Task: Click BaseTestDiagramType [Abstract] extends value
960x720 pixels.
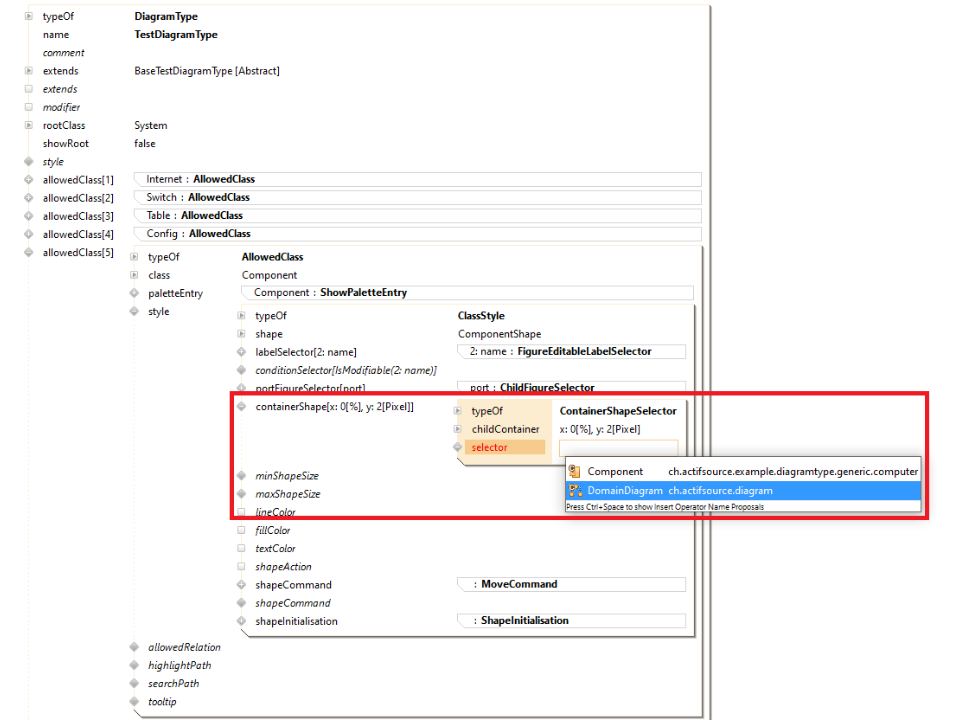Action: click(x=207, y=71)
